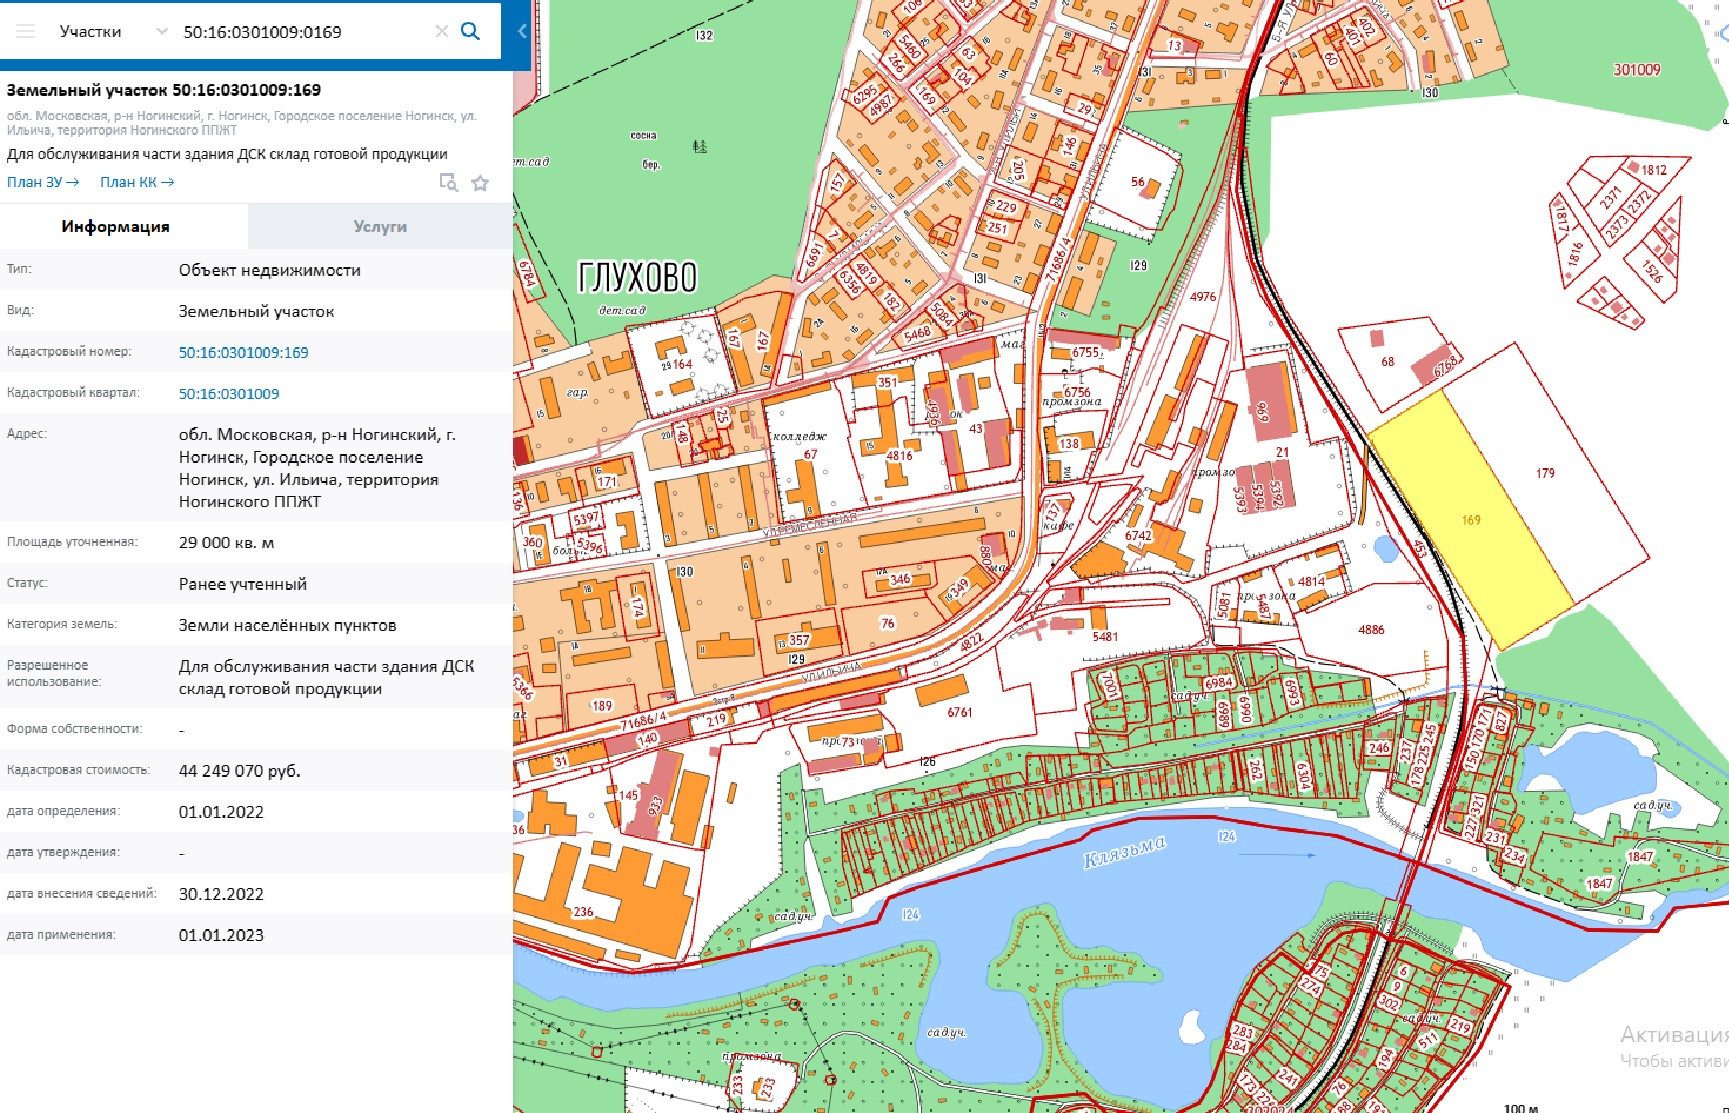1729x1113 pixels.
Task: Open the План КК link
Action: coord(137,182)
